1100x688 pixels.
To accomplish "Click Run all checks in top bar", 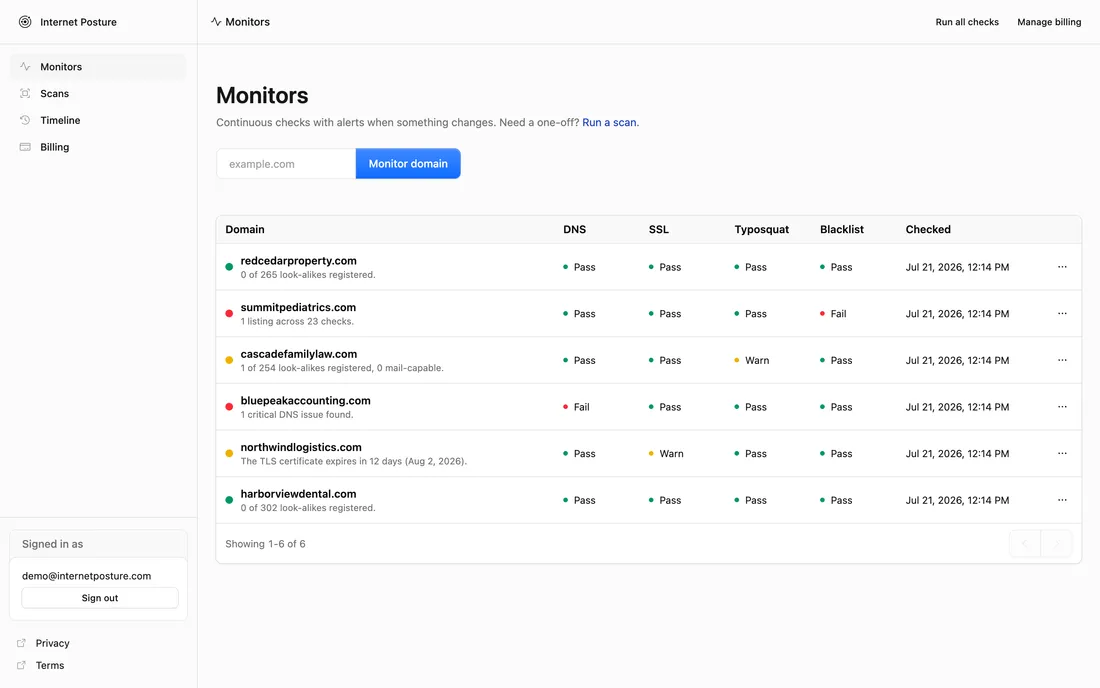I will tap(967, 22).
